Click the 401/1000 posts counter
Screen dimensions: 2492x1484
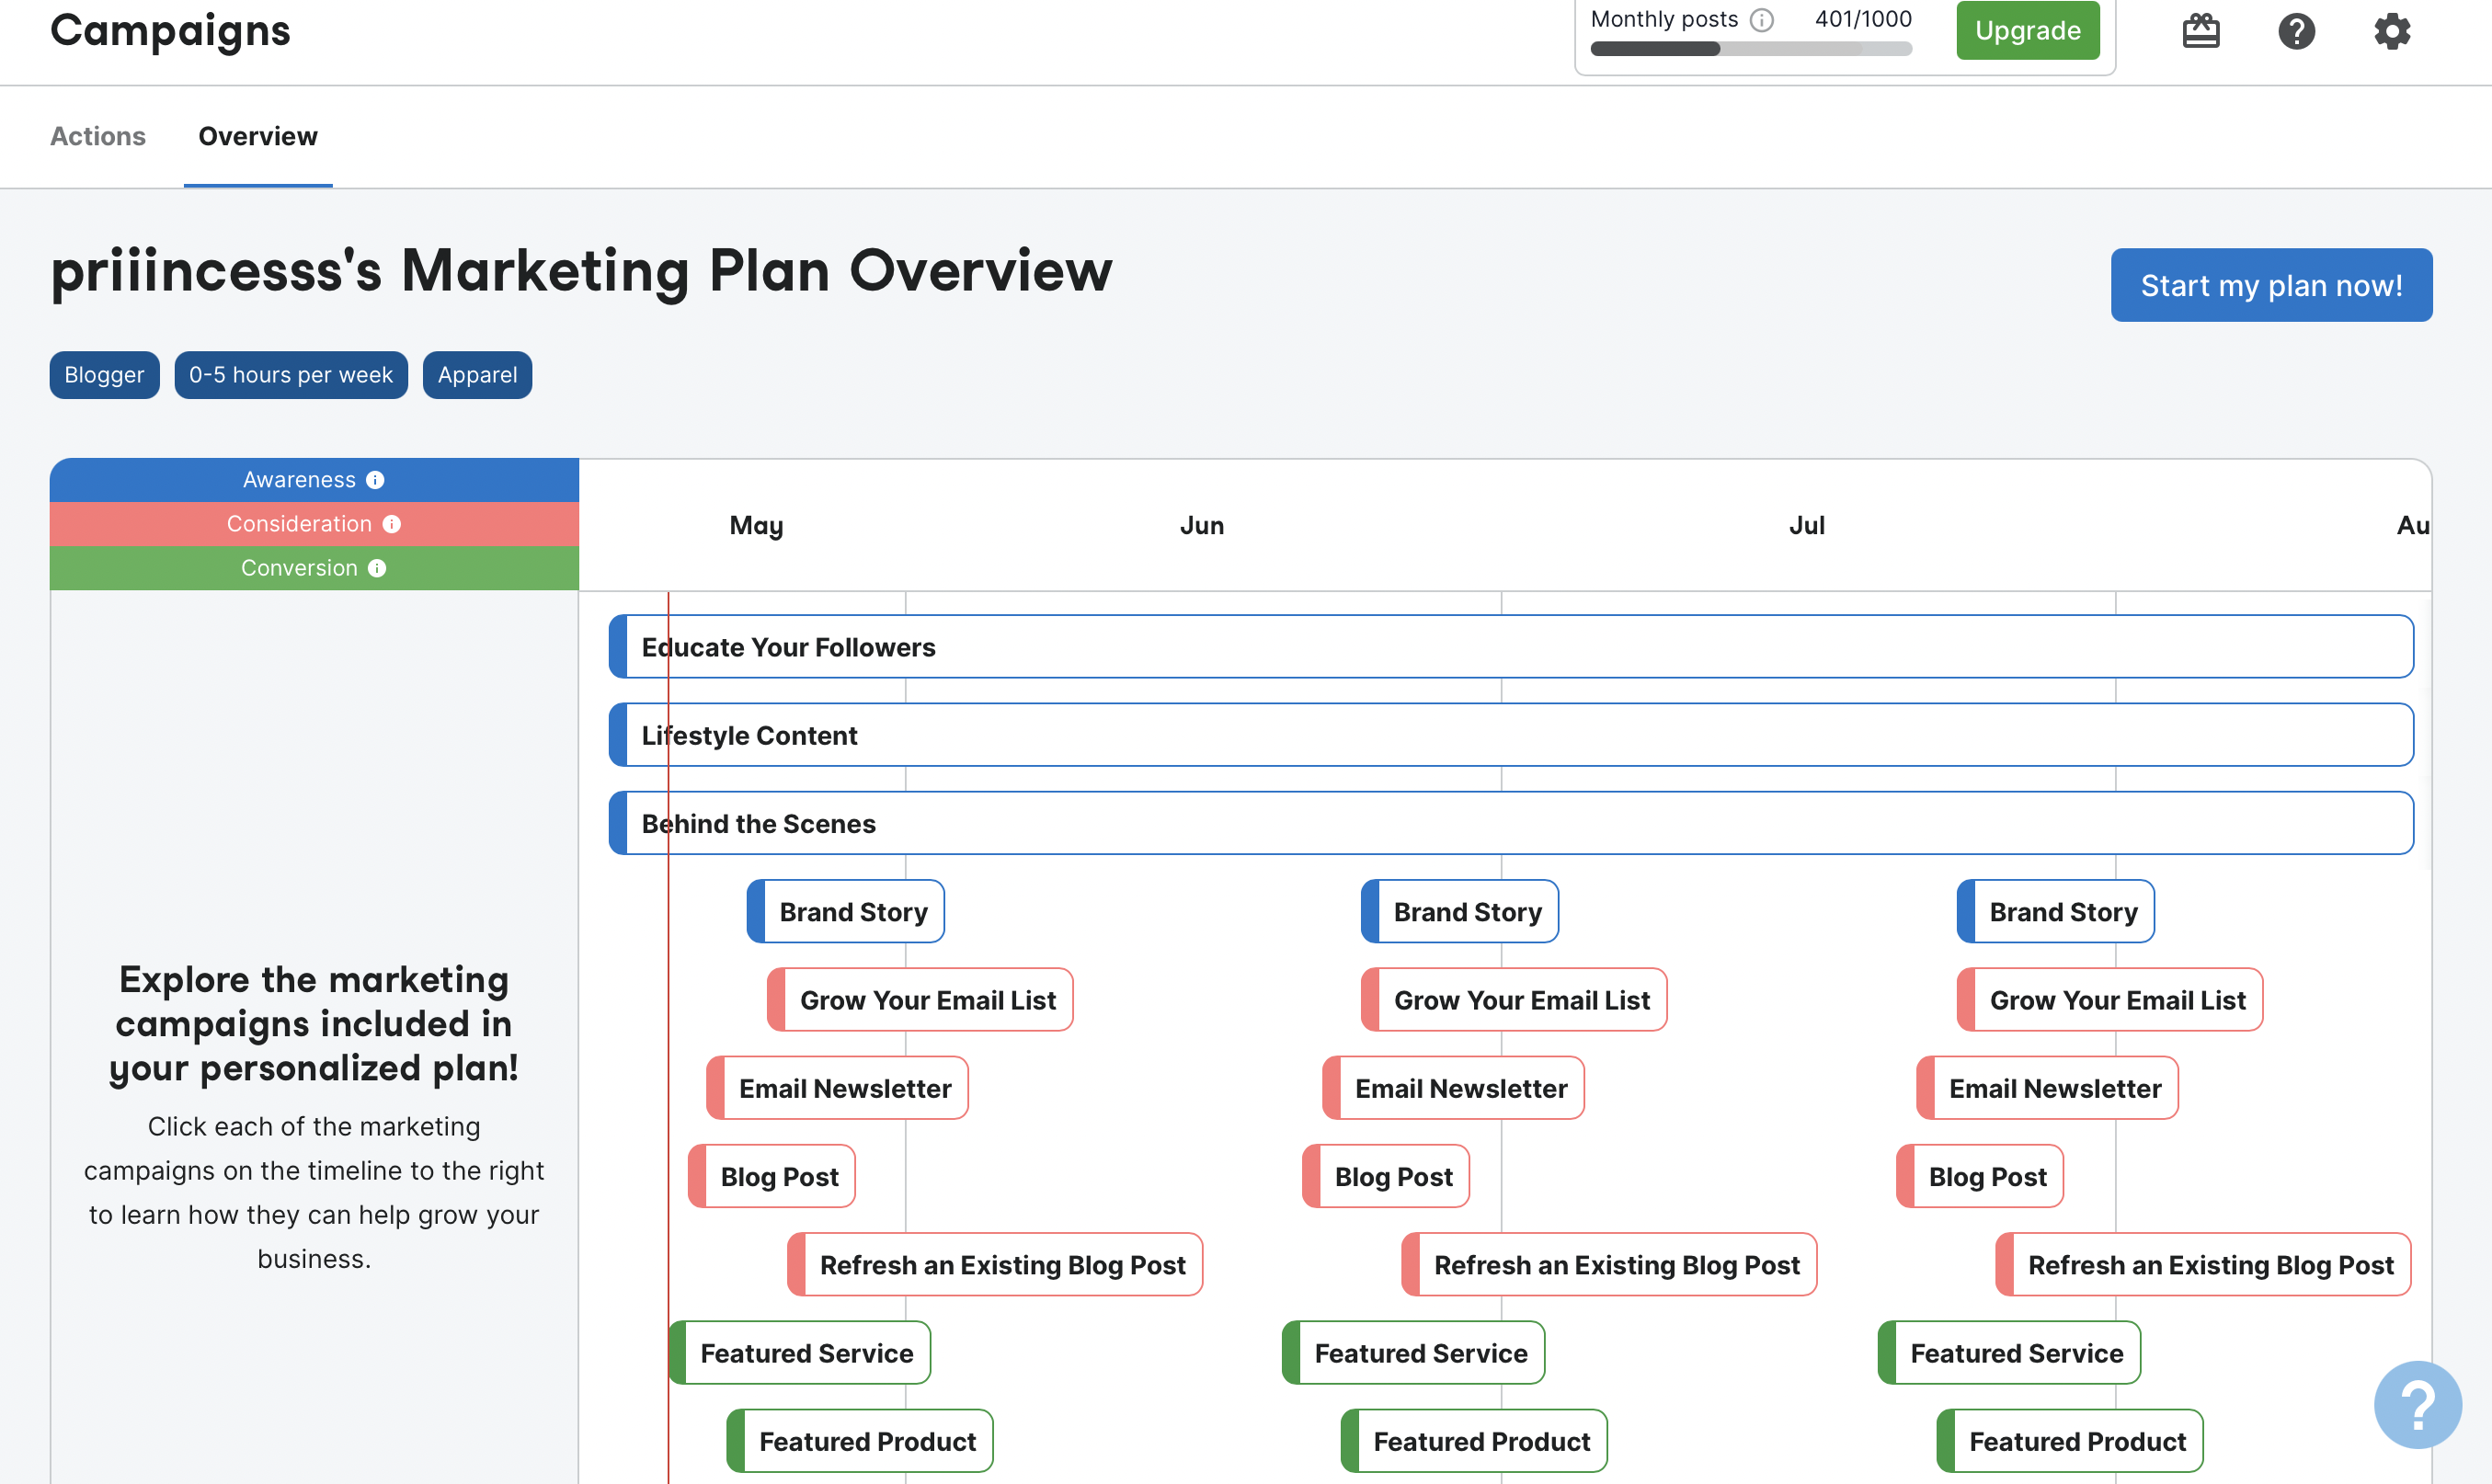[x=1863, y=19]
